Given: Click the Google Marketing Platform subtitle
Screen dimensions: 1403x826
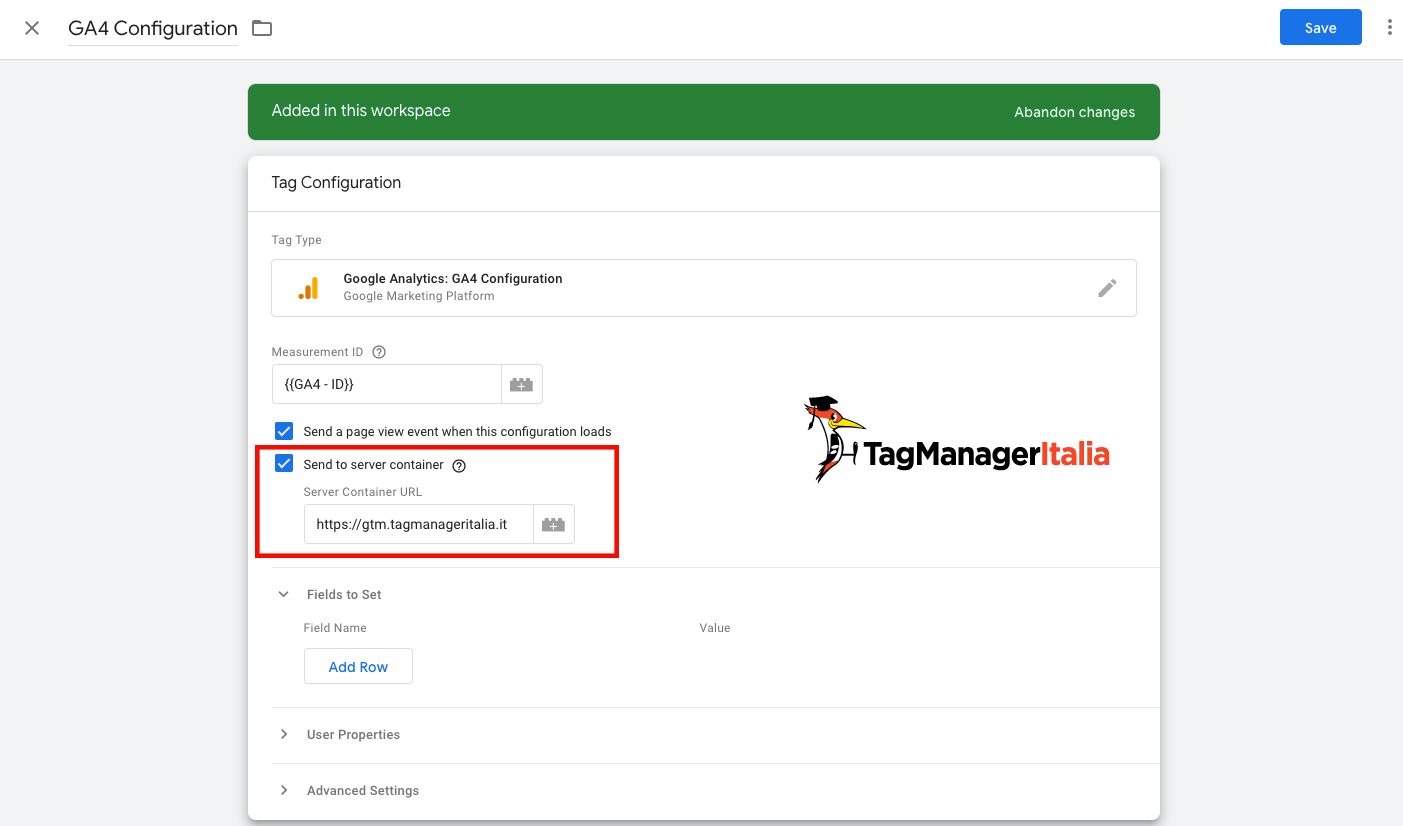Looking at the screenshot, I should [419, 296].
